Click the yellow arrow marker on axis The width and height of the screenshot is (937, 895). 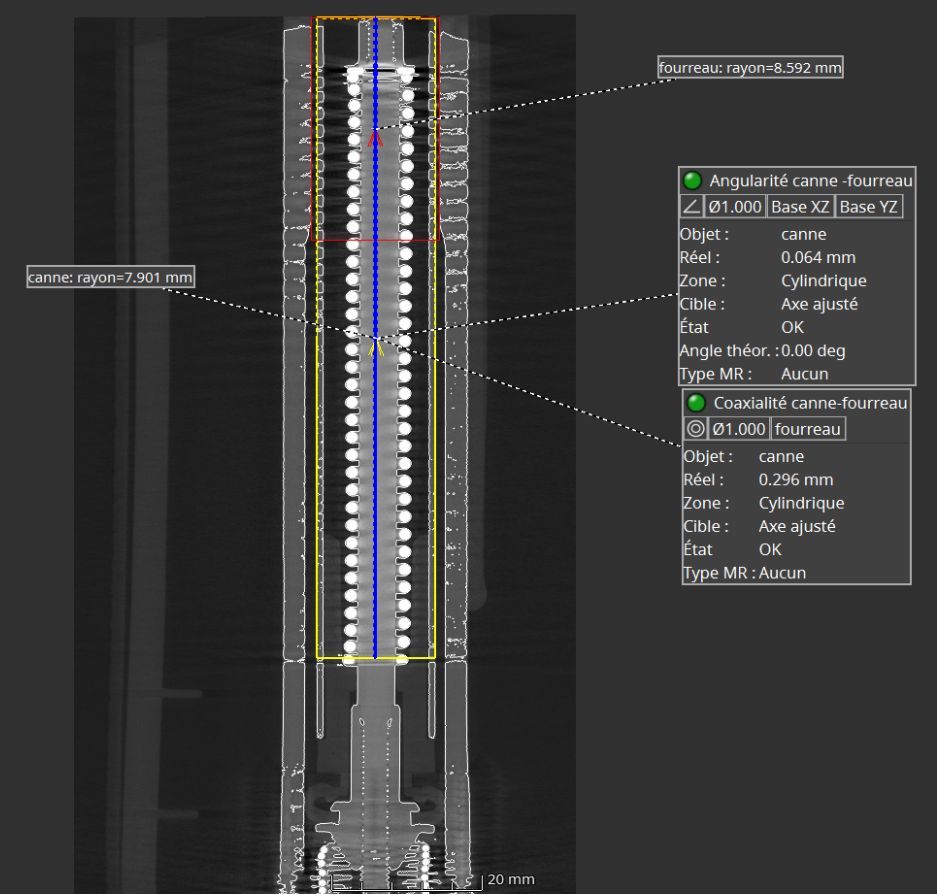(x=376, y=348)
